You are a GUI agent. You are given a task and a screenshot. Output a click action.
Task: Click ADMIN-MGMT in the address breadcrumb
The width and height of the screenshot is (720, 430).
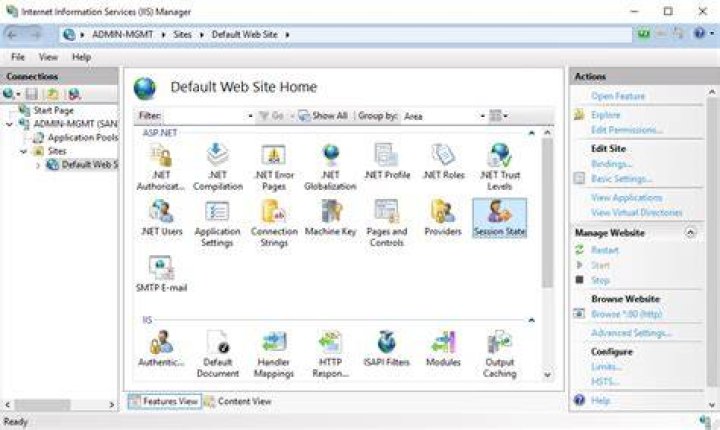[123, 34]
